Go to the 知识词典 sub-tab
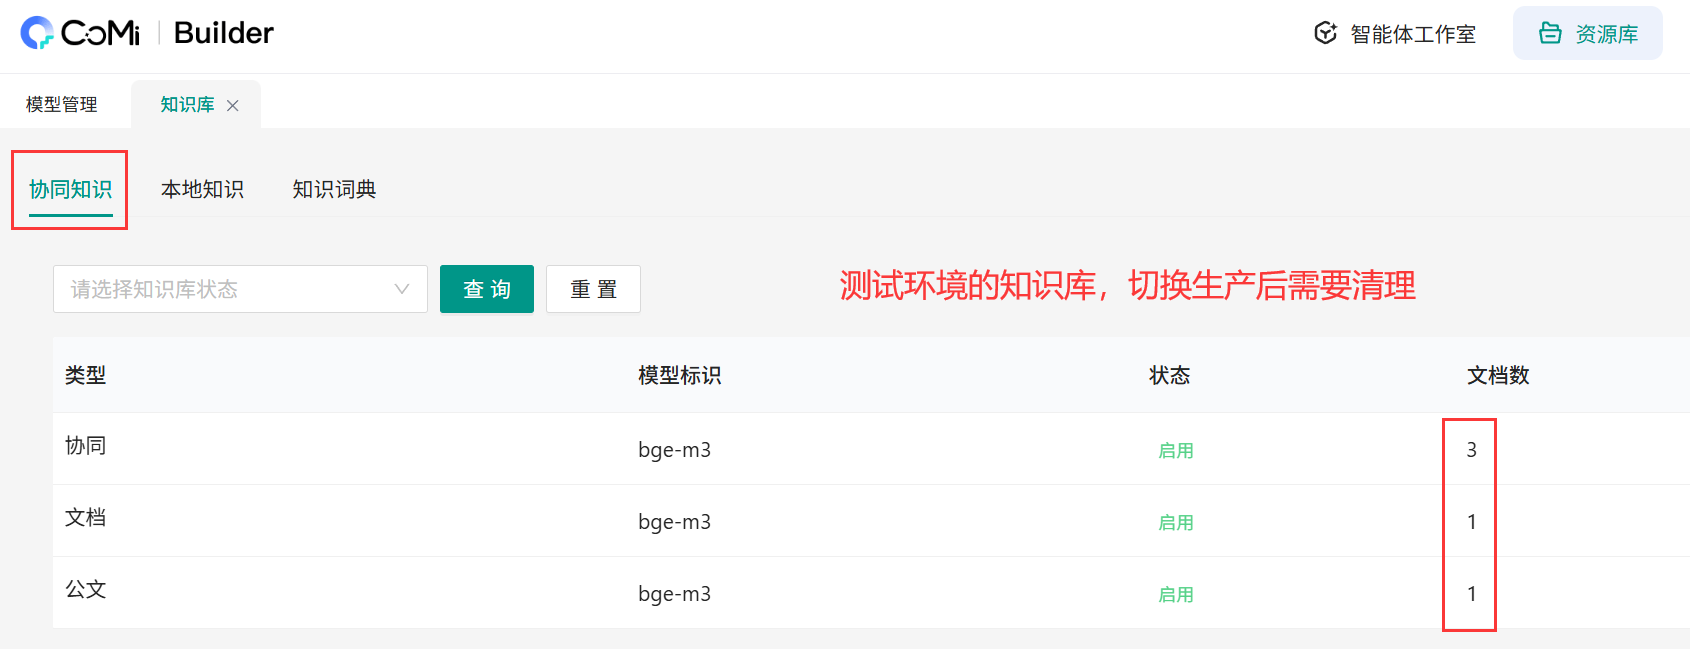The image size is (1690, 649). click(334, 189)
